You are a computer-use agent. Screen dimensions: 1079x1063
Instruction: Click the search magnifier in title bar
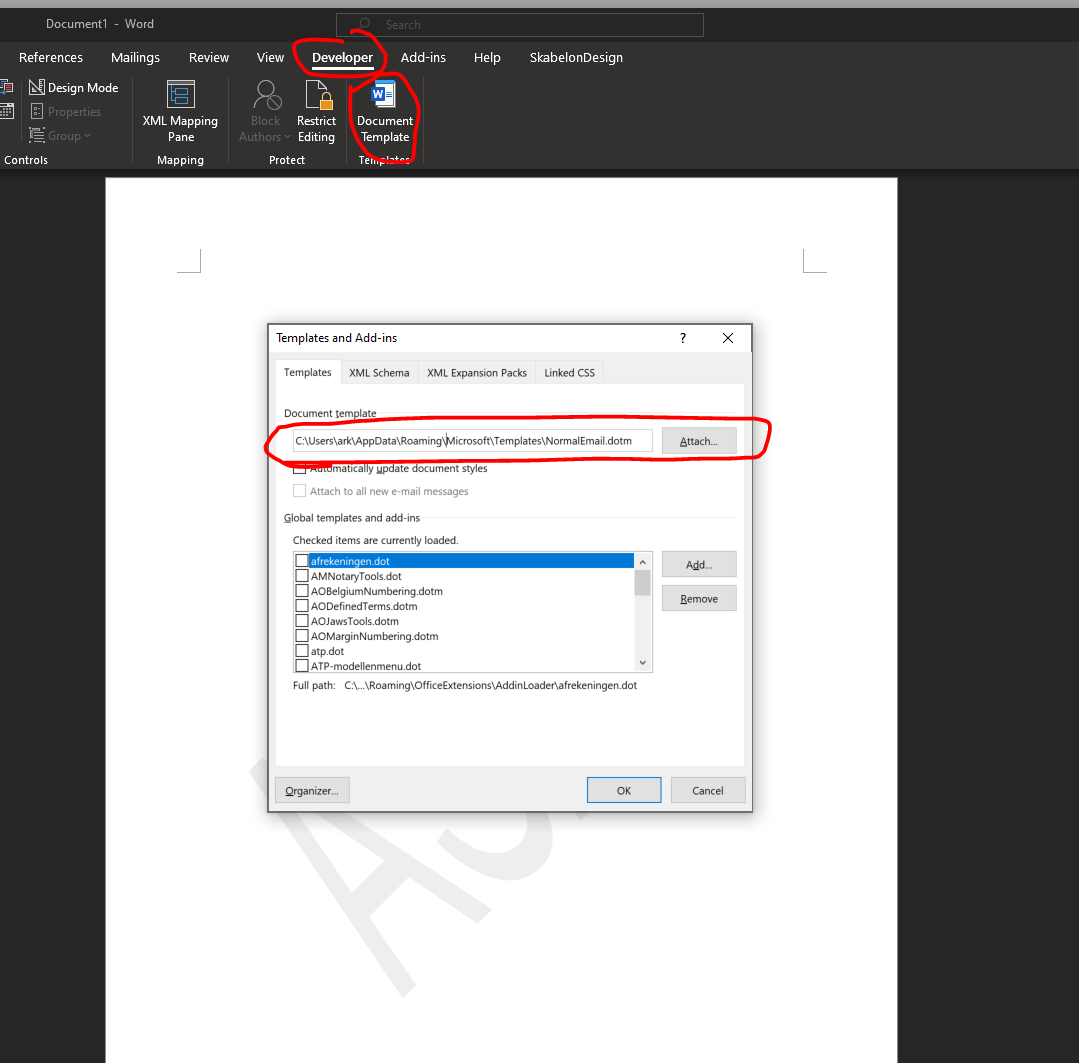365,25
